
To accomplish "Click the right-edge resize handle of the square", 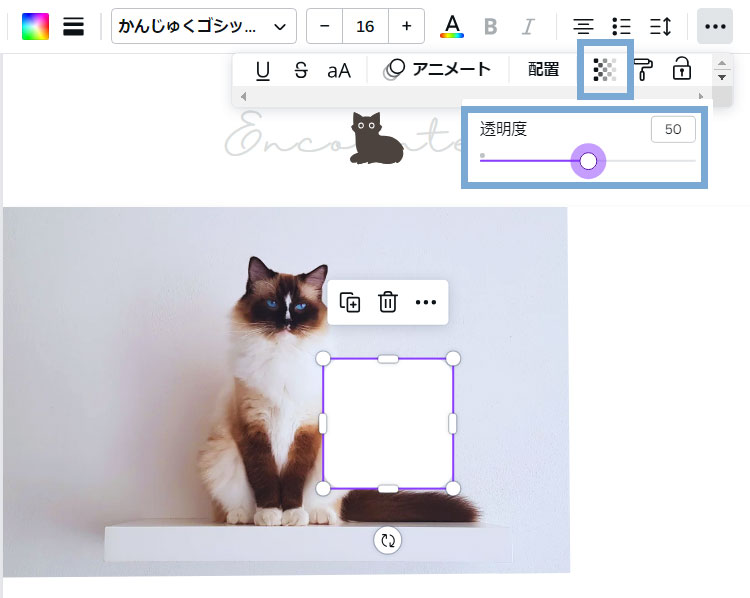I will [x=452, y=423].
